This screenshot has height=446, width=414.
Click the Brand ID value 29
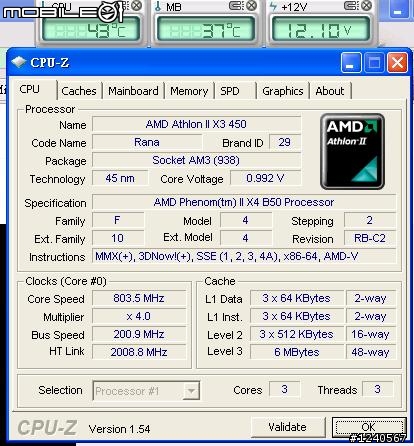(x=285, y=142)
